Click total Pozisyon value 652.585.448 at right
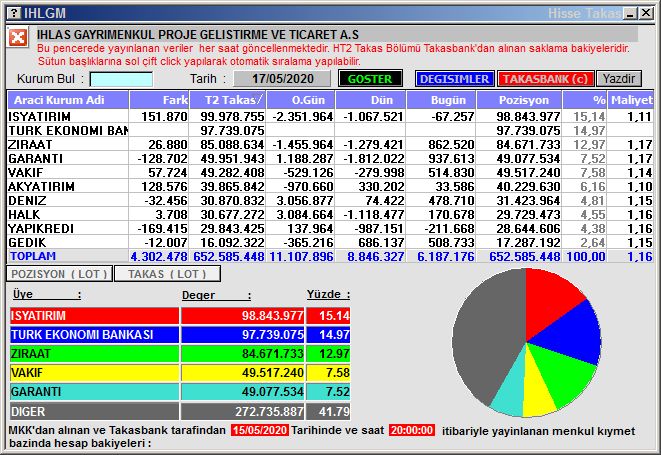Screen dimensions: 661x455 point(525,256)
